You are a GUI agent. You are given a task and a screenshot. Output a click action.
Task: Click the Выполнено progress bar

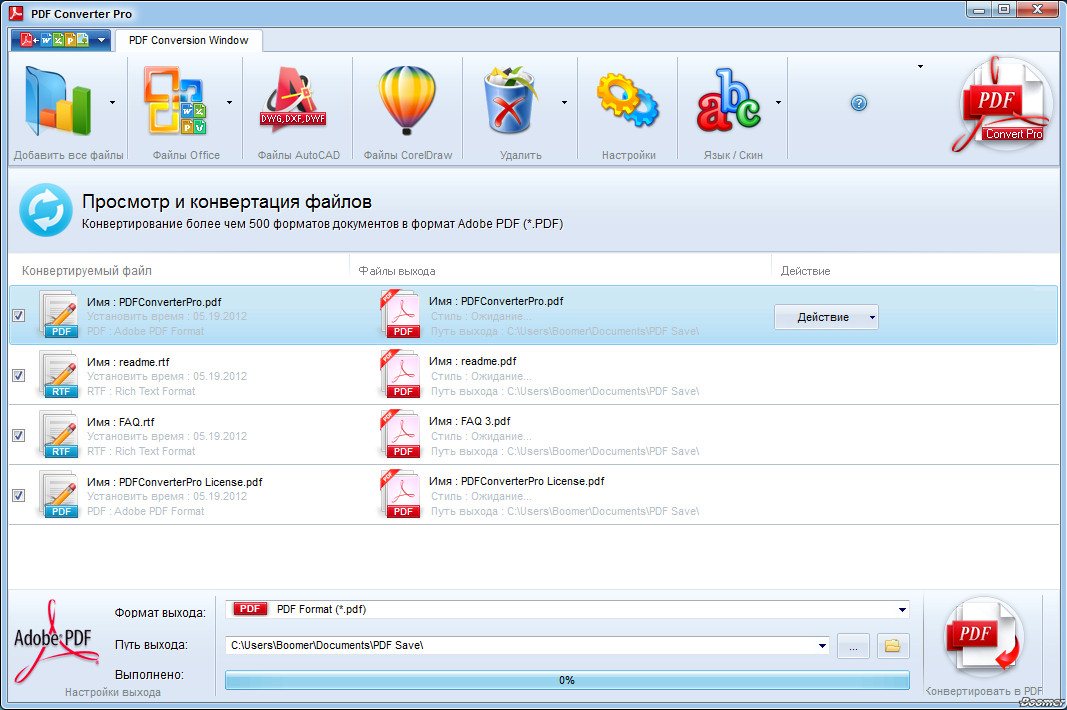point(566,680)
